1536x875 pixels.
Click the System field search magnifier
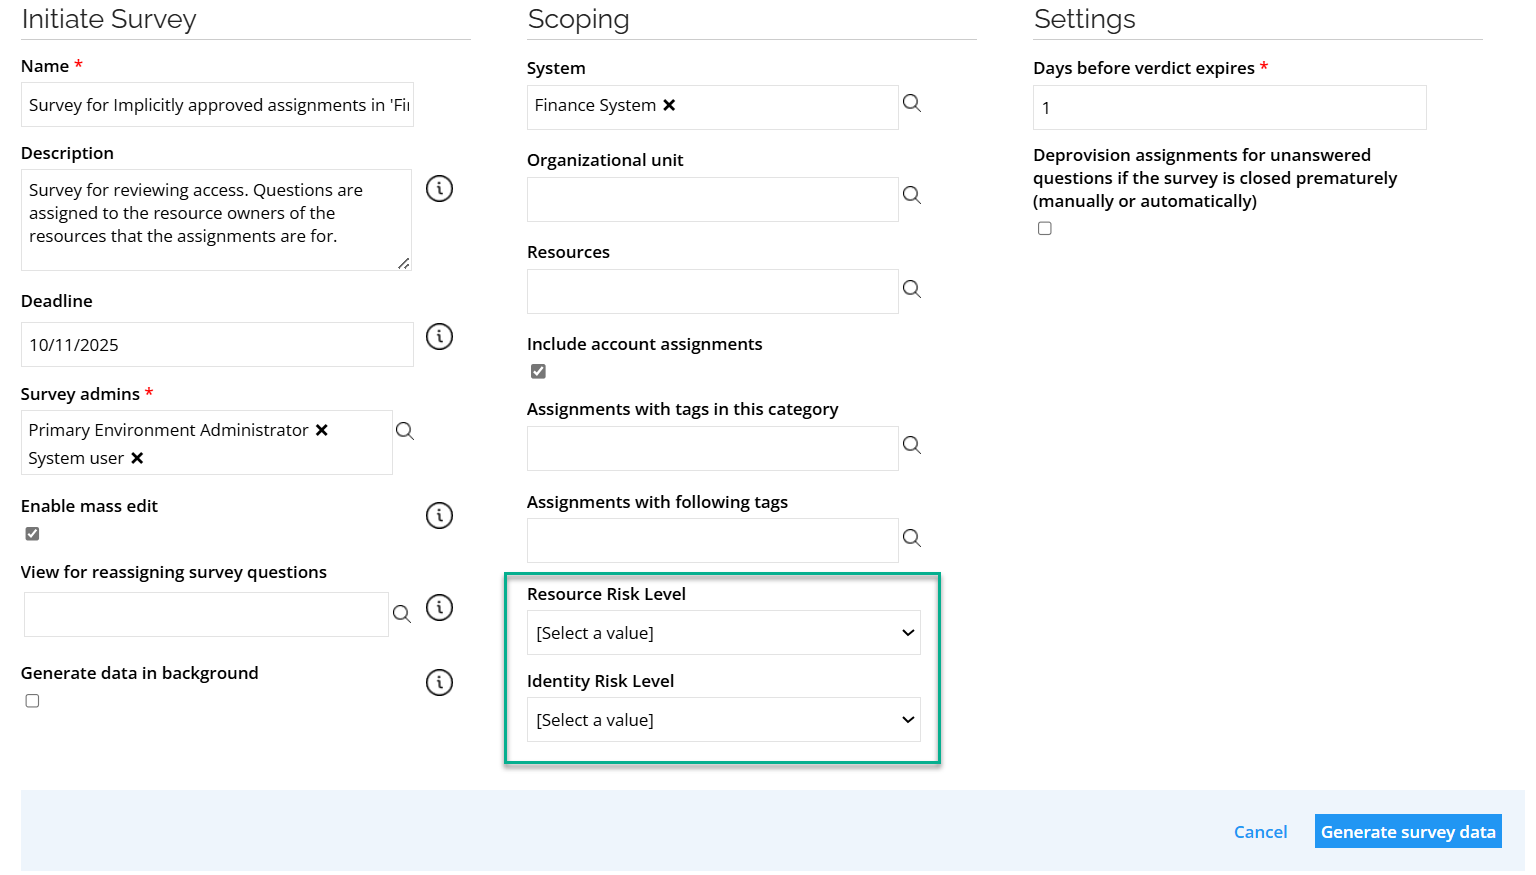click(x=912, y=103)
